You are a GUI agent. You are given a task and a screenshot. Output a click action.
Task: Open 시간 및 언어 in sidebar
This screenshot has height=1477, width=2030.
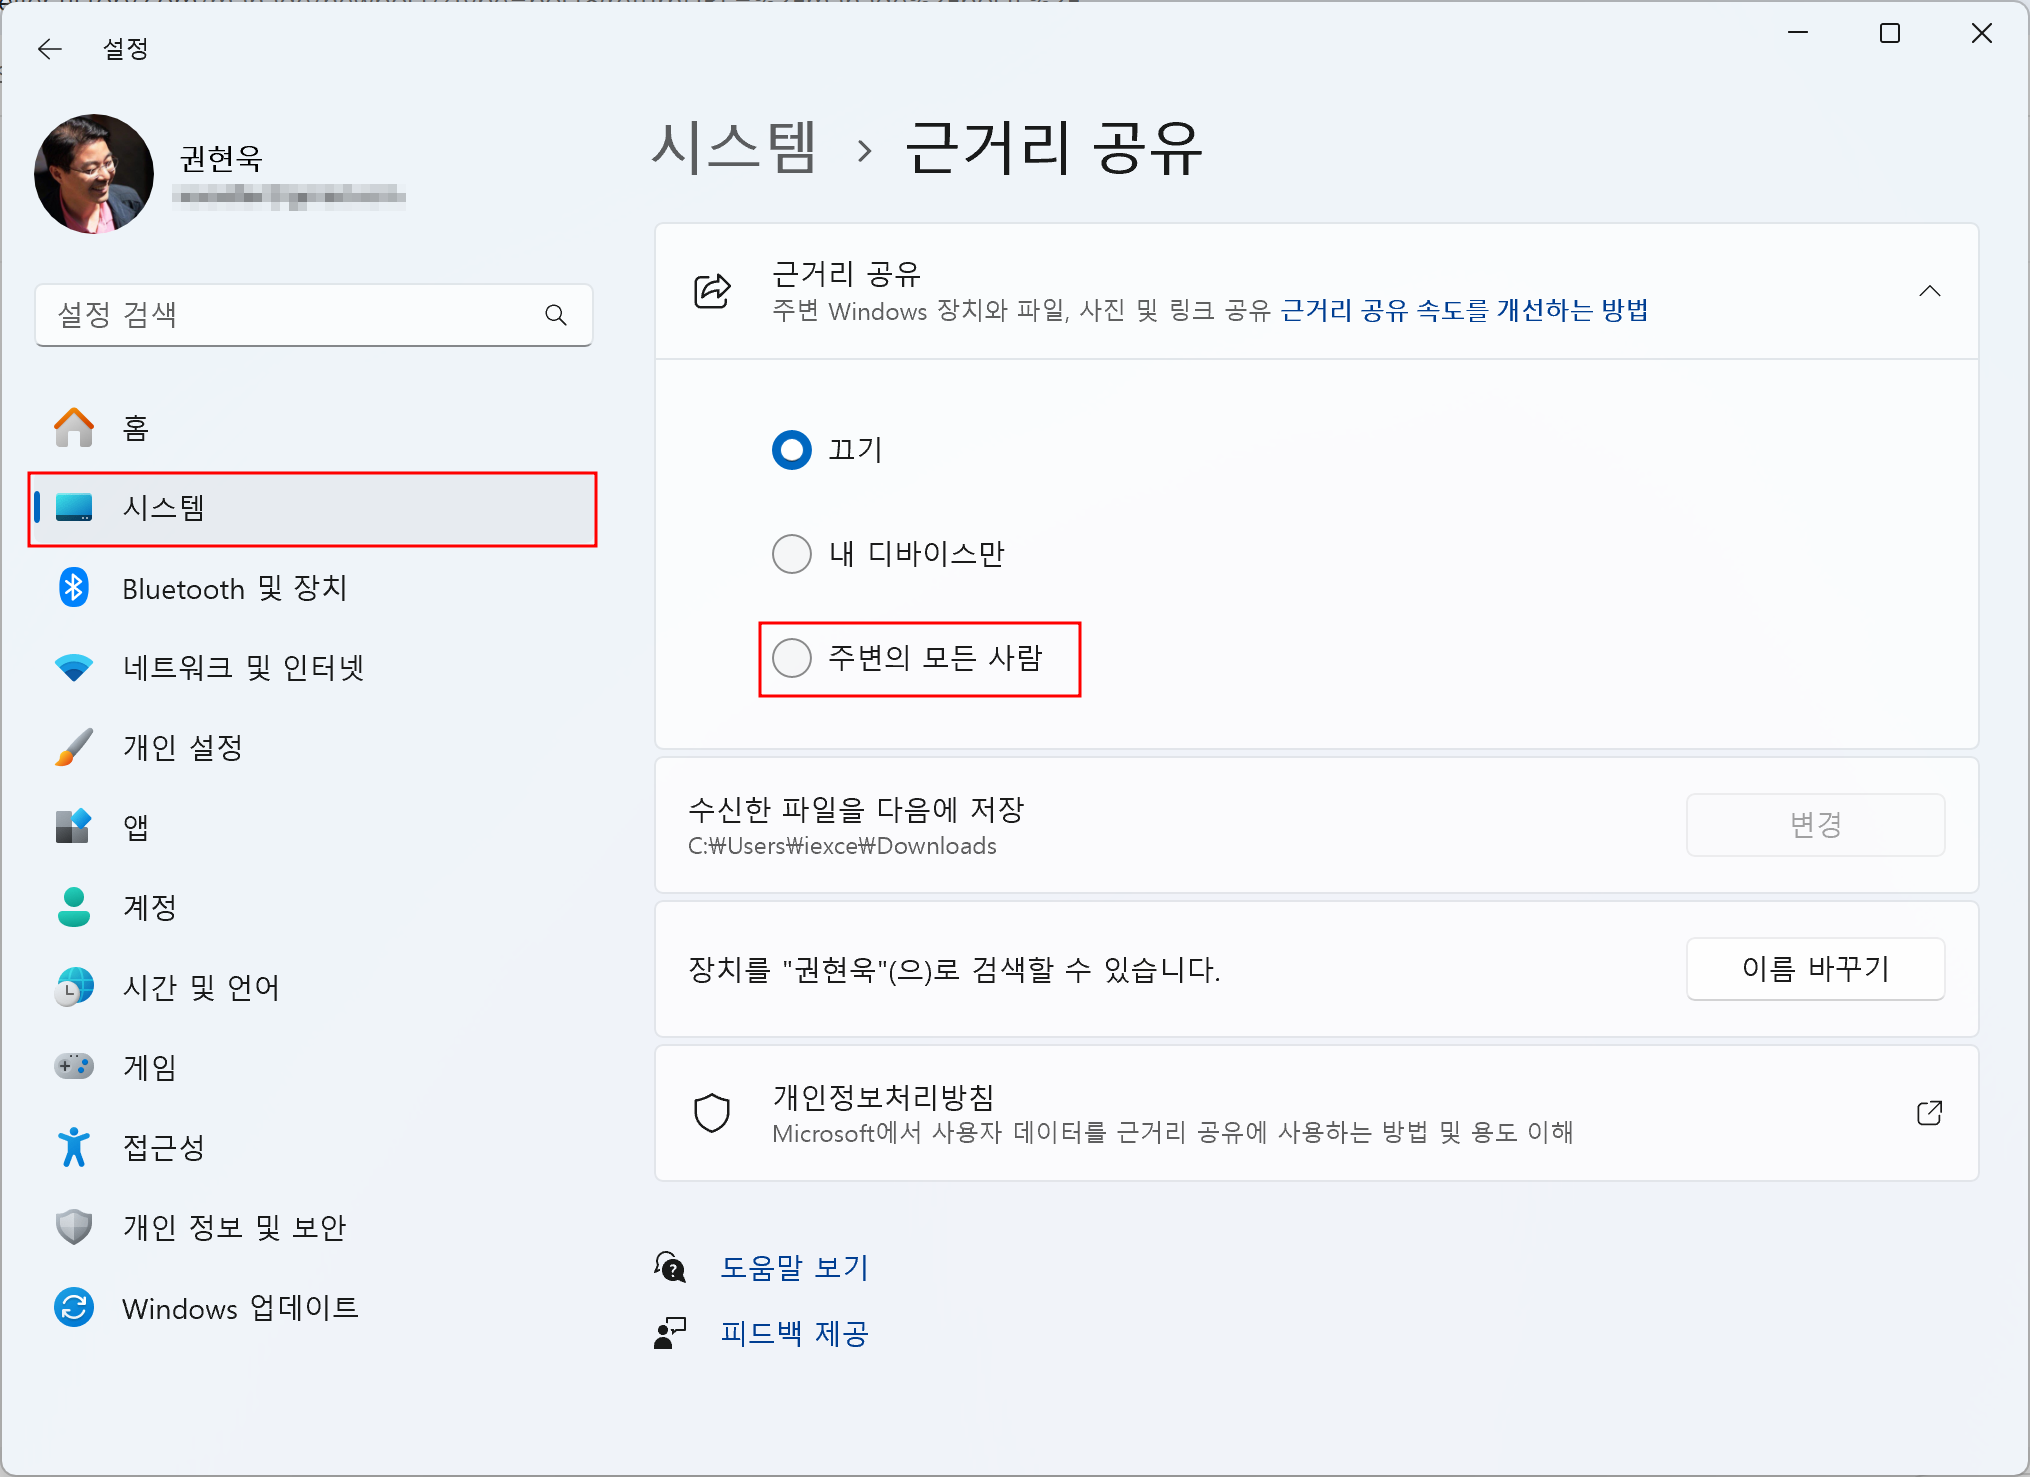(x=201, y=987)
